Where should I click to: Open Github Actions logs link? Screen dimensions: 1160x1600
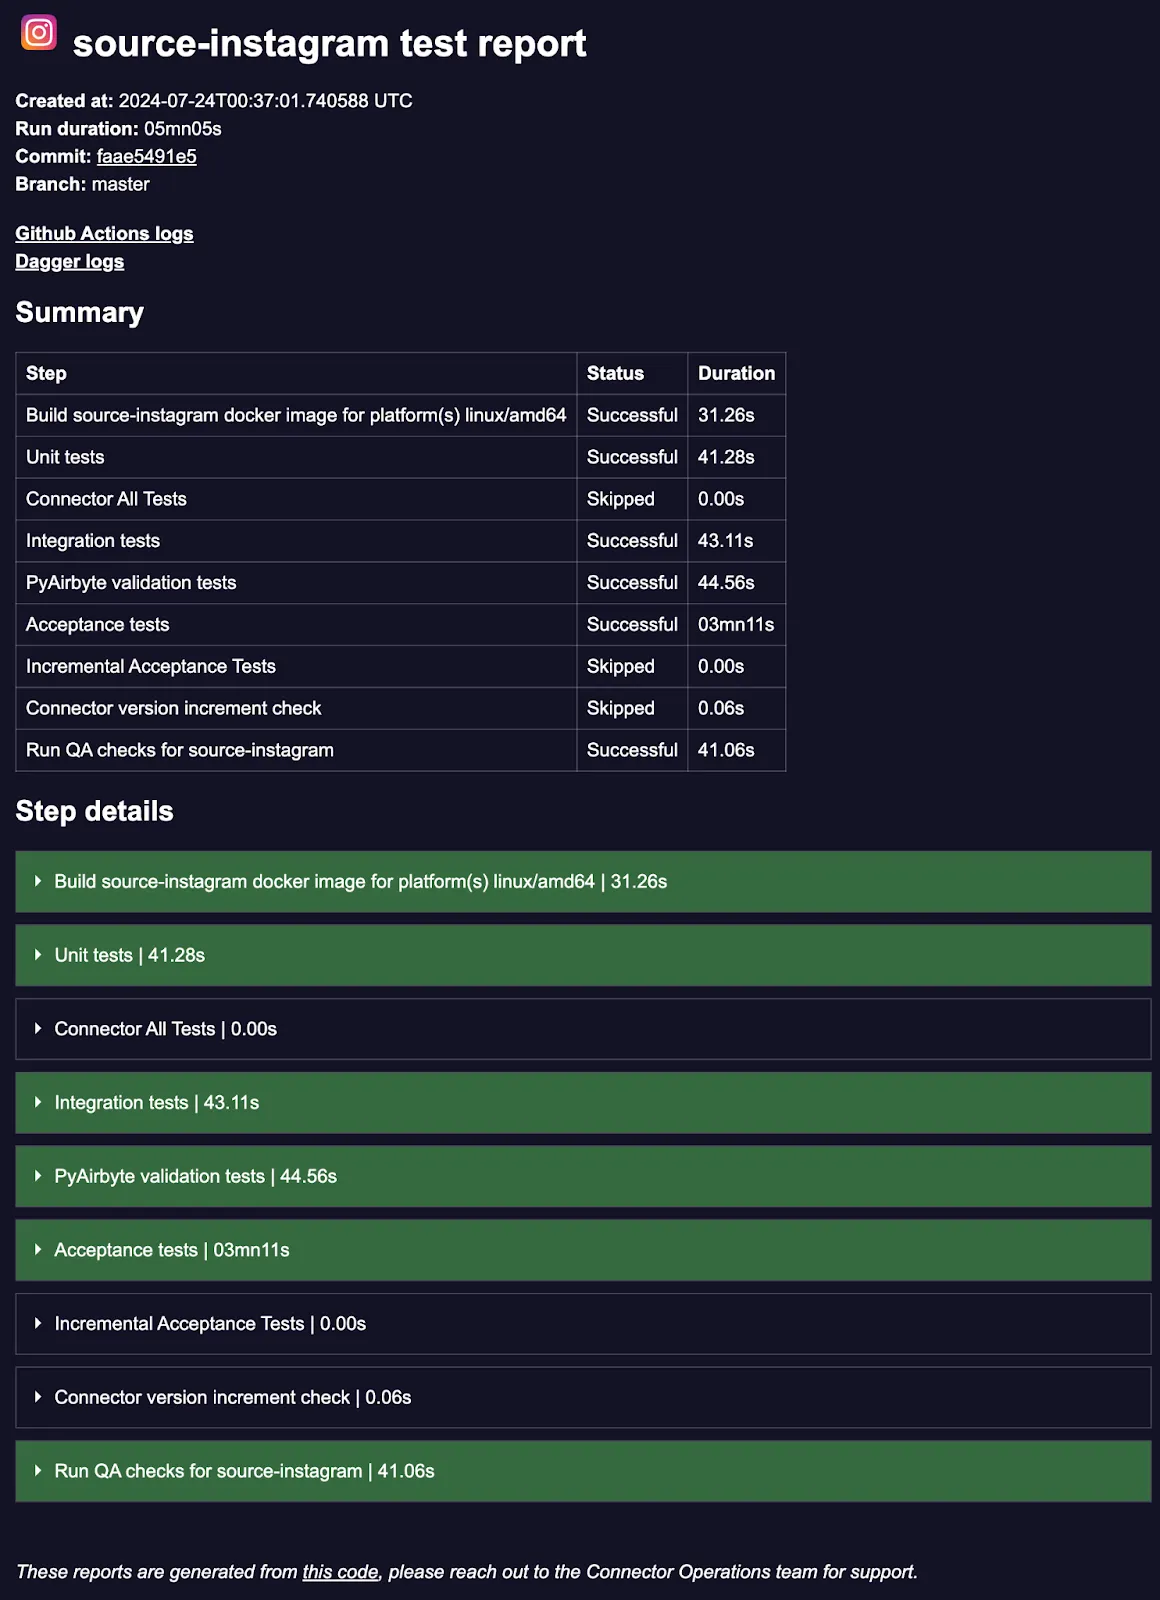click(104, 233)
